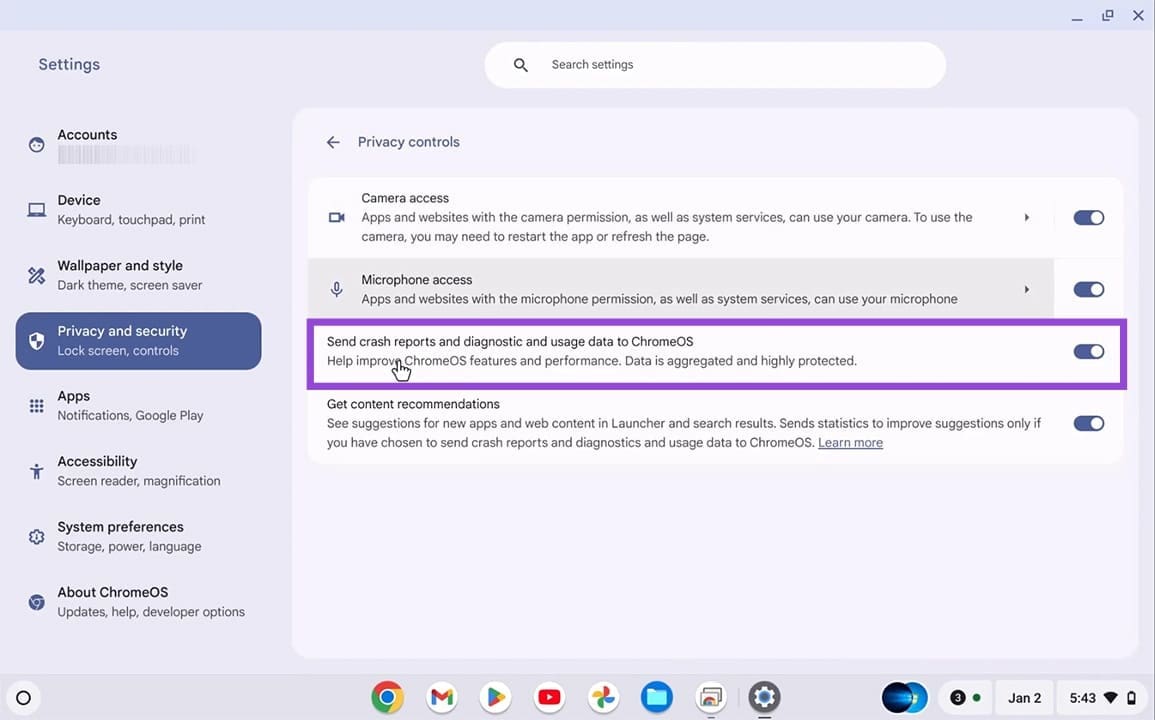Expand the Camera access row chevron
This screenshot has width=1155, height=720.
point(1027,217)
